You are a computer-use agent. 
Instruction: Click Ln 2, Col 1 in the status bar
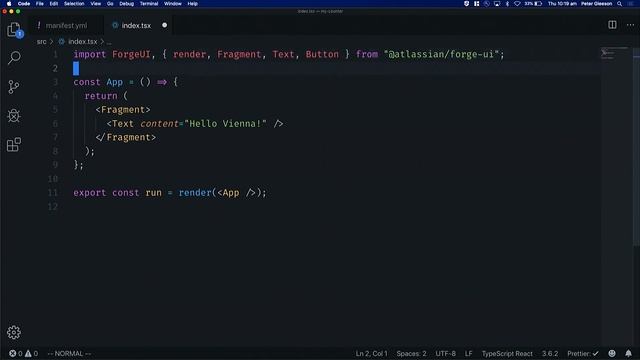coord(371,353)
